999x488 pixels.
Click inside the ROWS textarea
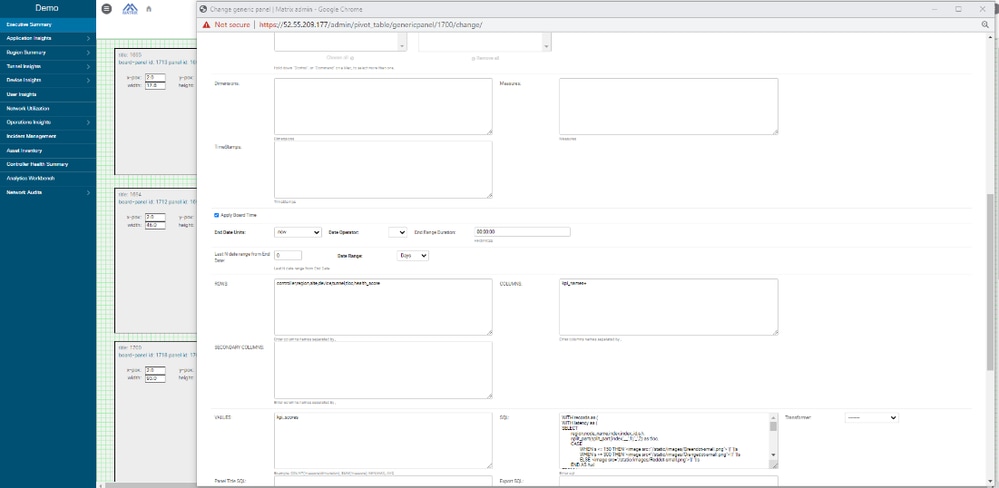(383, 306)
